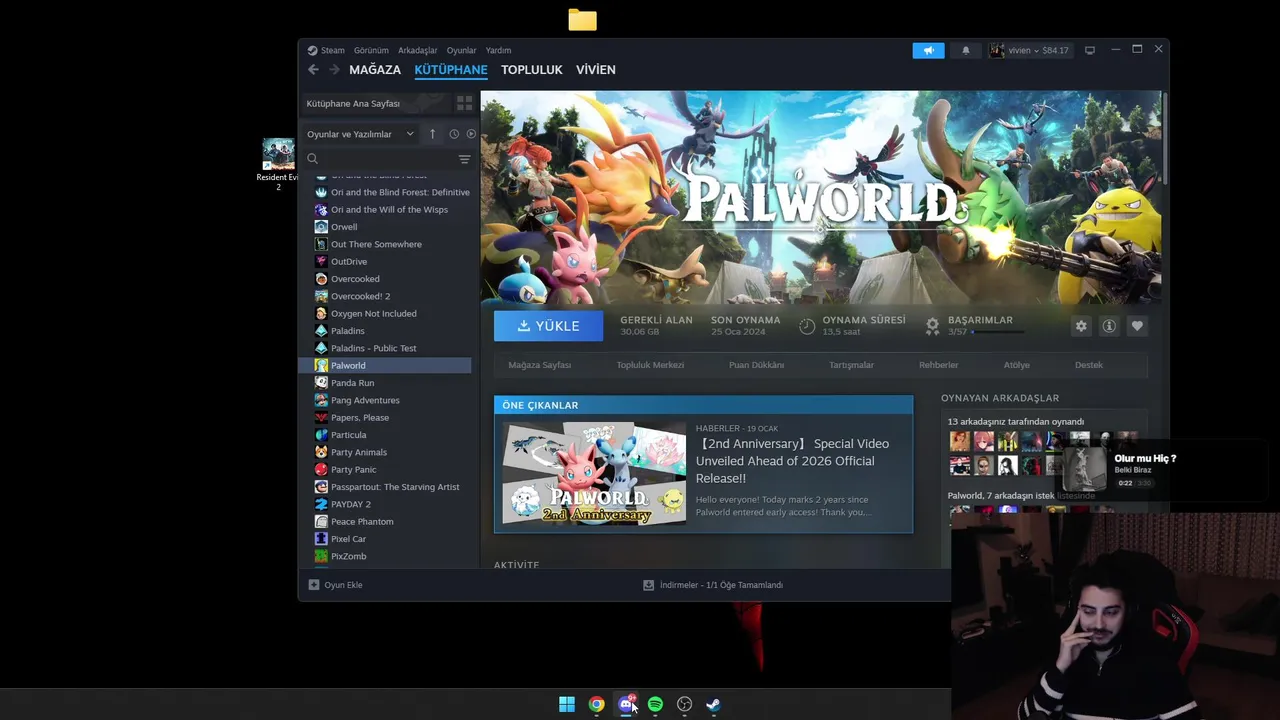The height and width of the screenshot is (720, 1280).
Task: Open OBS Studio from taskbar
Action: click(x=684, y=704)
